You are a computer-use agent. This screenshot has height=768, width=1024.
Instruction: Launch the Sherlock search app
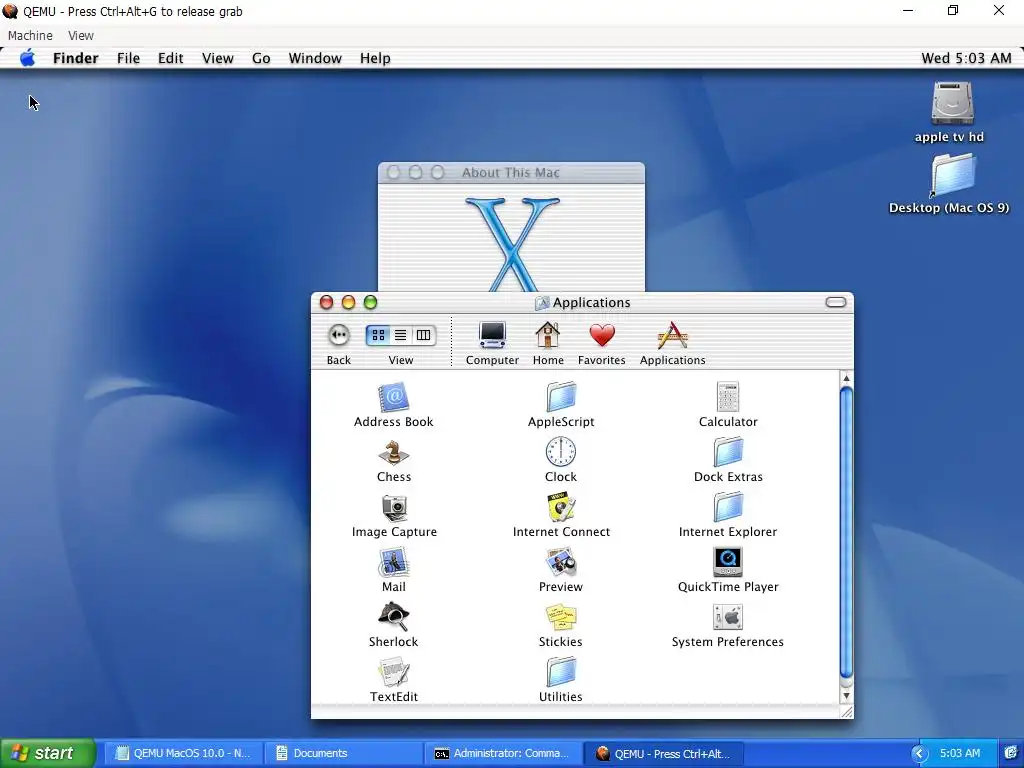pyautogui.click(x=393, y=617)
